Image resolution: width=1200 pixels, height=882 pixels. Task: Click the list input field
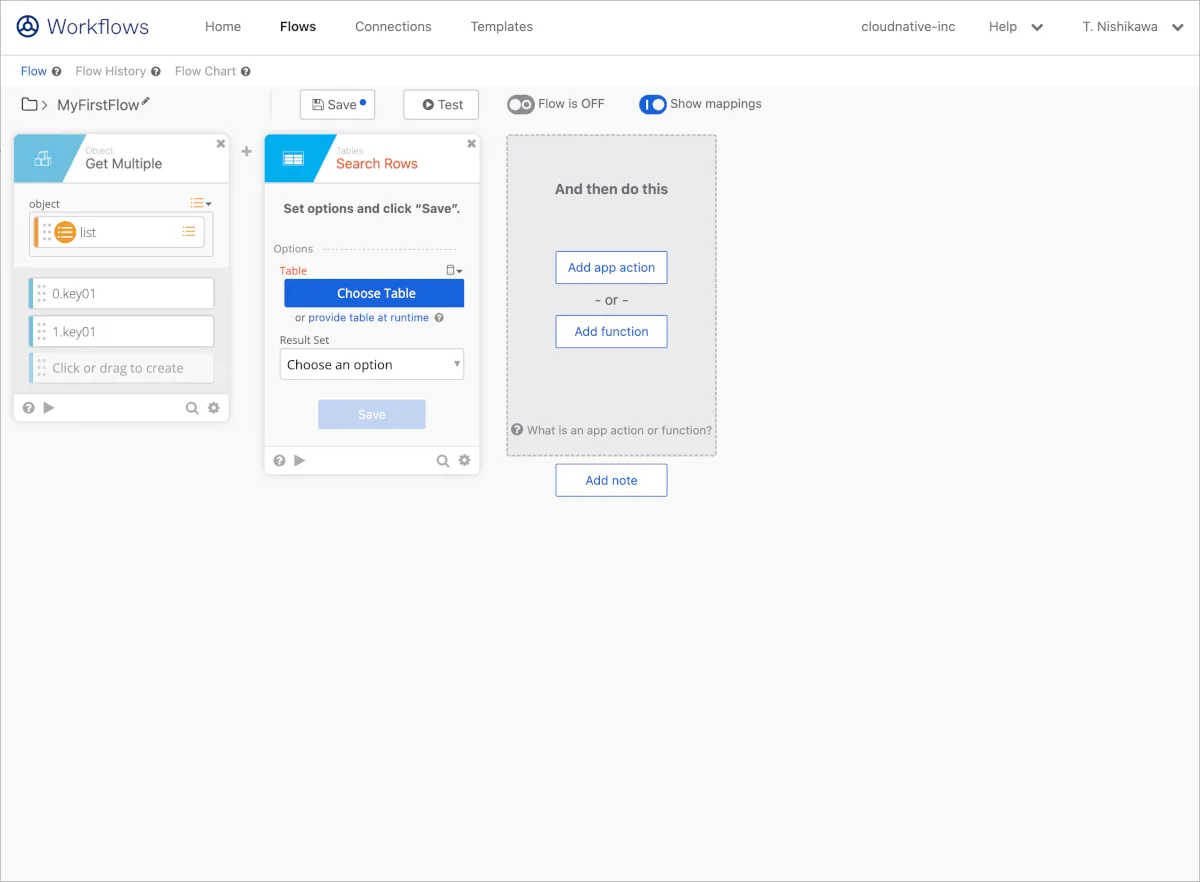[119, 232]
